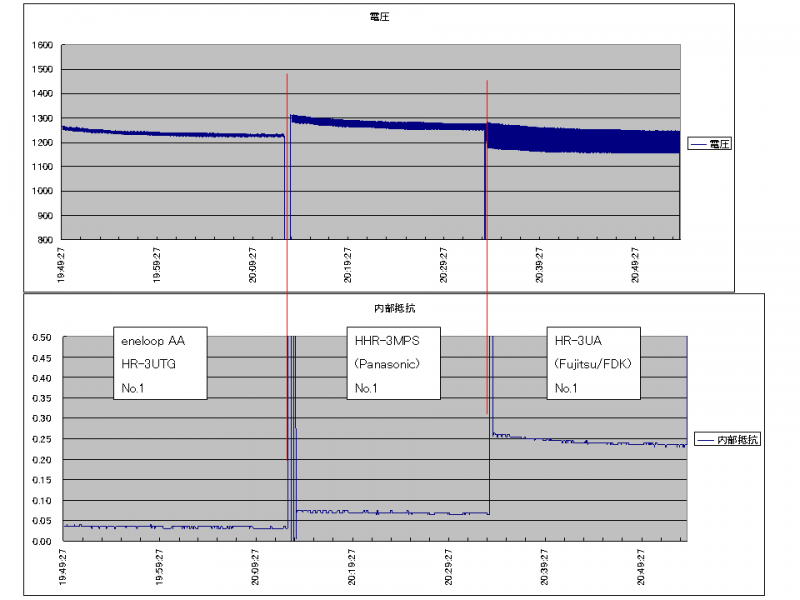Select the eneloop AA HR-3UTG text box
Screen dimensions: 800x600
click(x=159, y=363)
